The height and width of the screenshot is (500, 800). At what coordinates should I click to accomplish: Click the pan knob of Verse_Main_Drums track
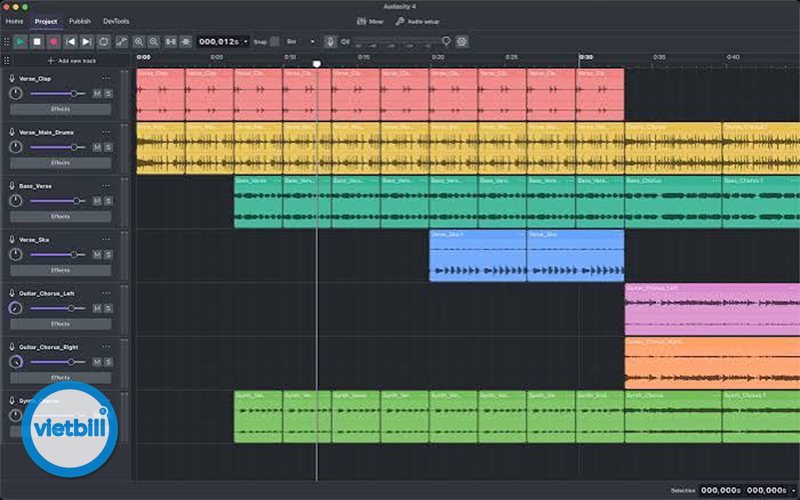16,147
